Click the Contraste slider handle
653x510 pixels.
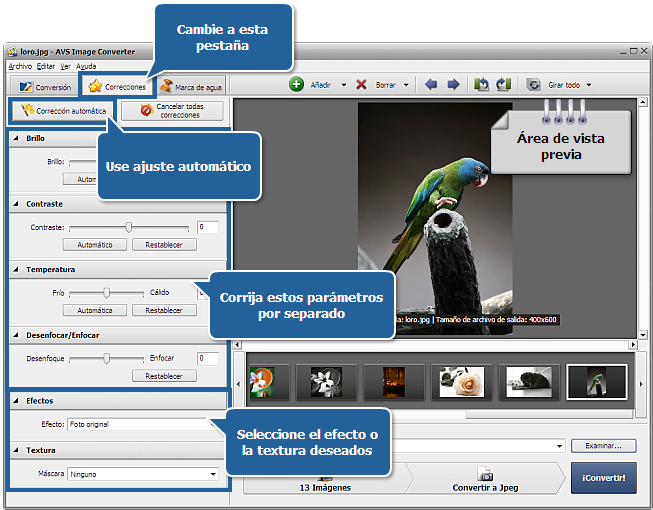point(129,227)
